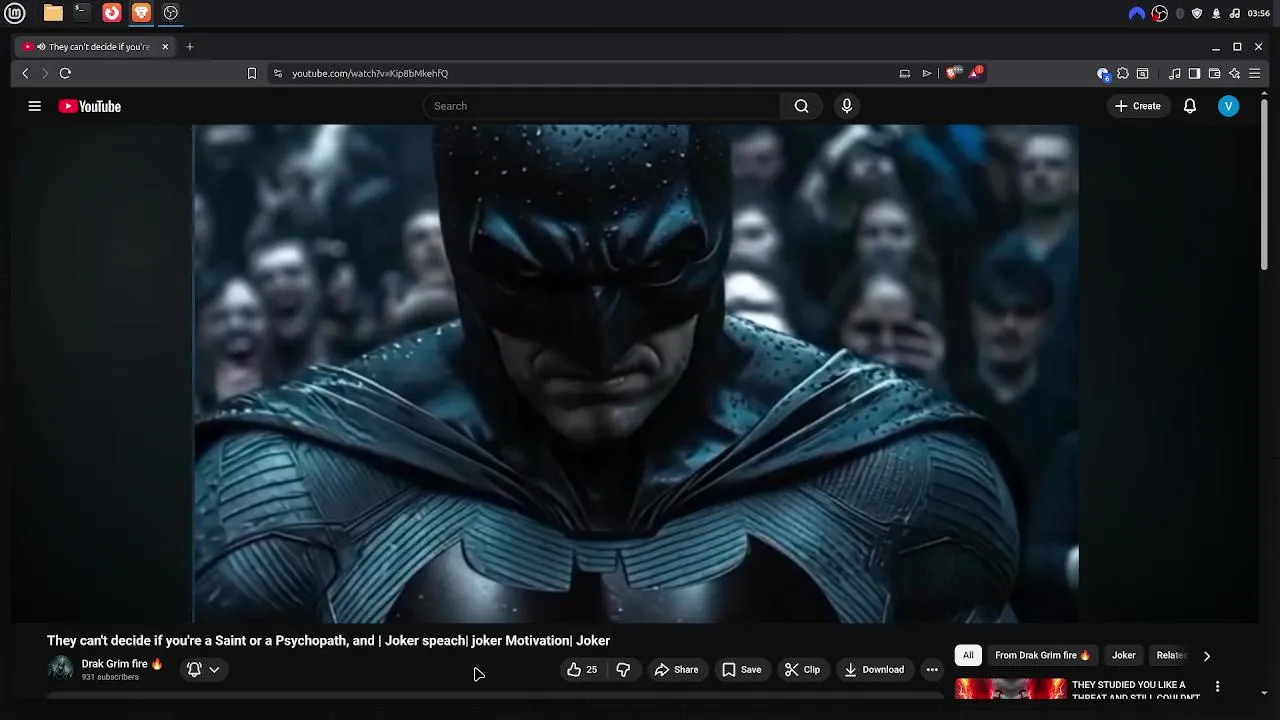Open Brave Rewards triangle icon
This screenshot has height=720, width=1280.
[x=976, y=73]
